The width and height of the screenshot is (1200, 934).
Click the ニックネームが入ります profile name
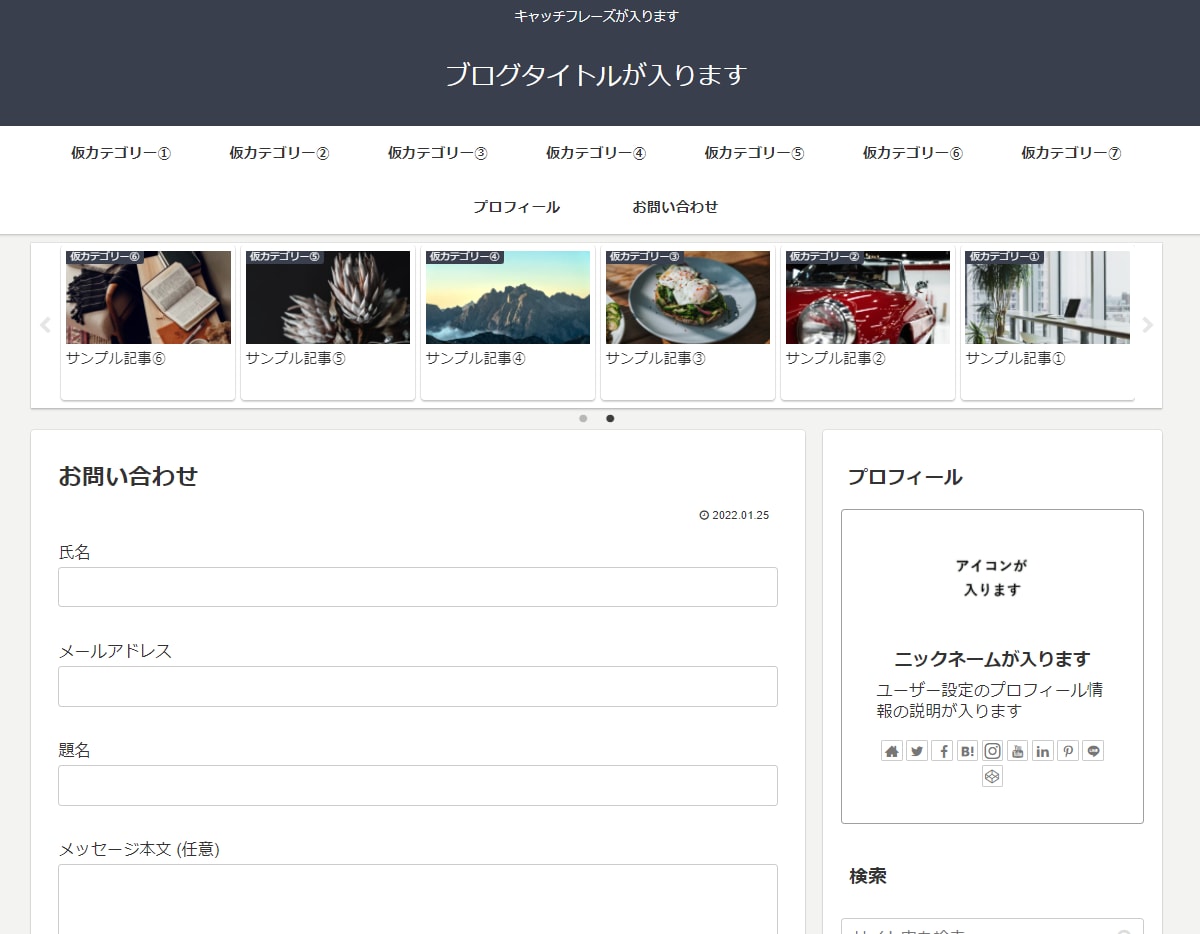pyautogui.click(x=992, y=659)
